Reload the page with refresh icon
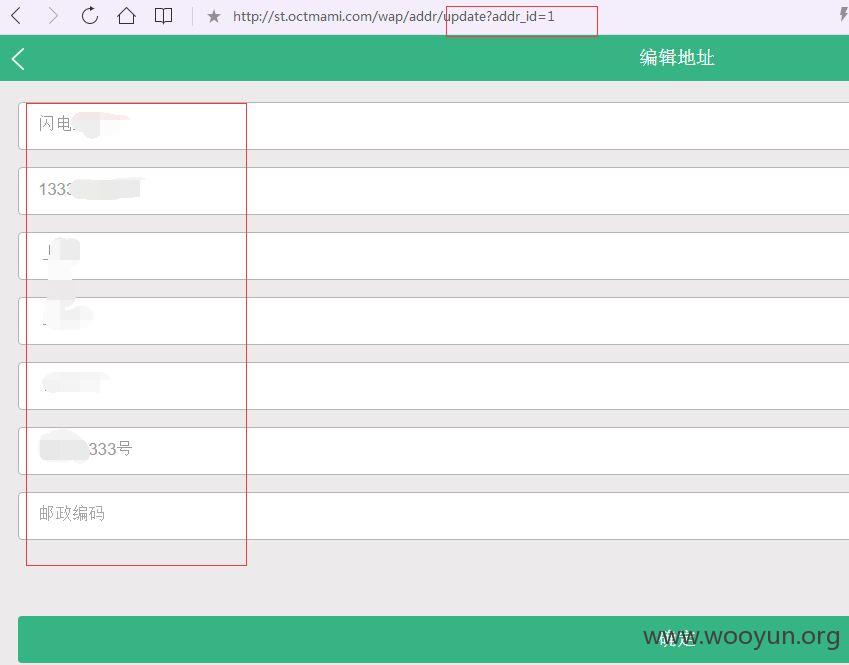The height and width of the screenshot is (665, 849). point(89,16)
